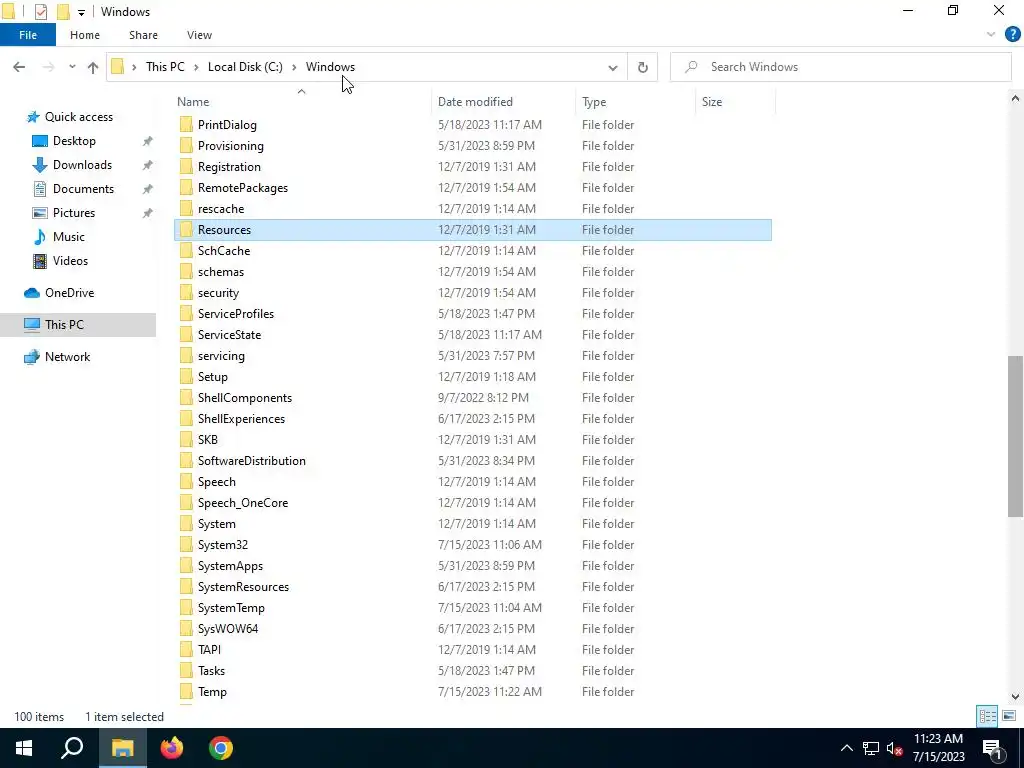Open Videos in the navigation pane
The width and height of the screenshot is (1024, 768).
[70, 261]
